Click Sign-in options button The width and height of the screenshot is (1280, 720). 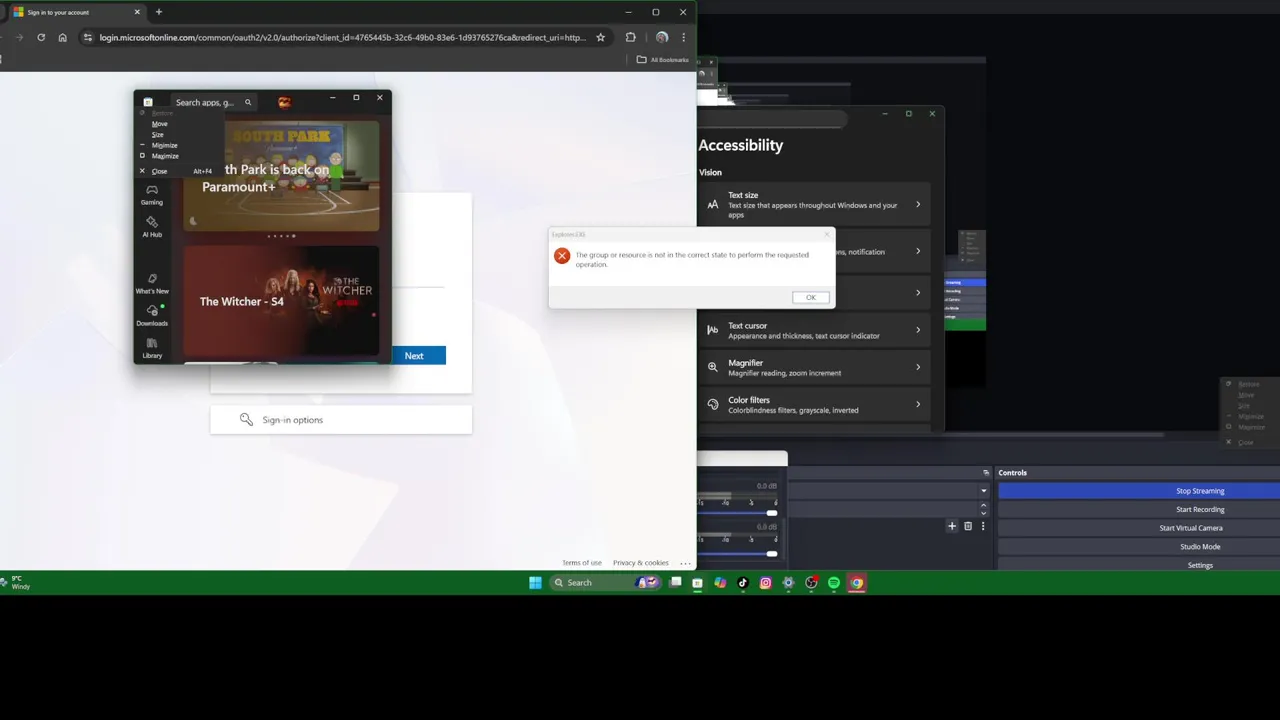pyautogui.click(x=341, y=420)
